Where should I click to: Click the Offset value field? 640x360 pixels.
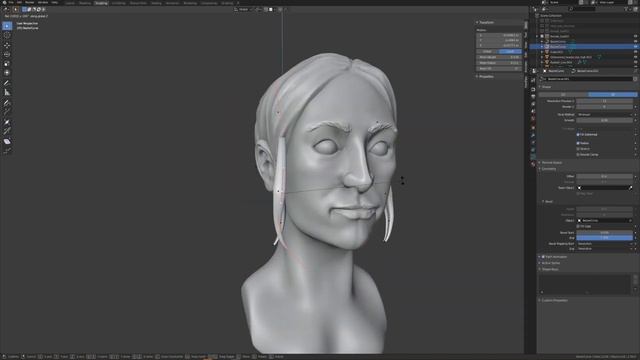pos(604,176)
